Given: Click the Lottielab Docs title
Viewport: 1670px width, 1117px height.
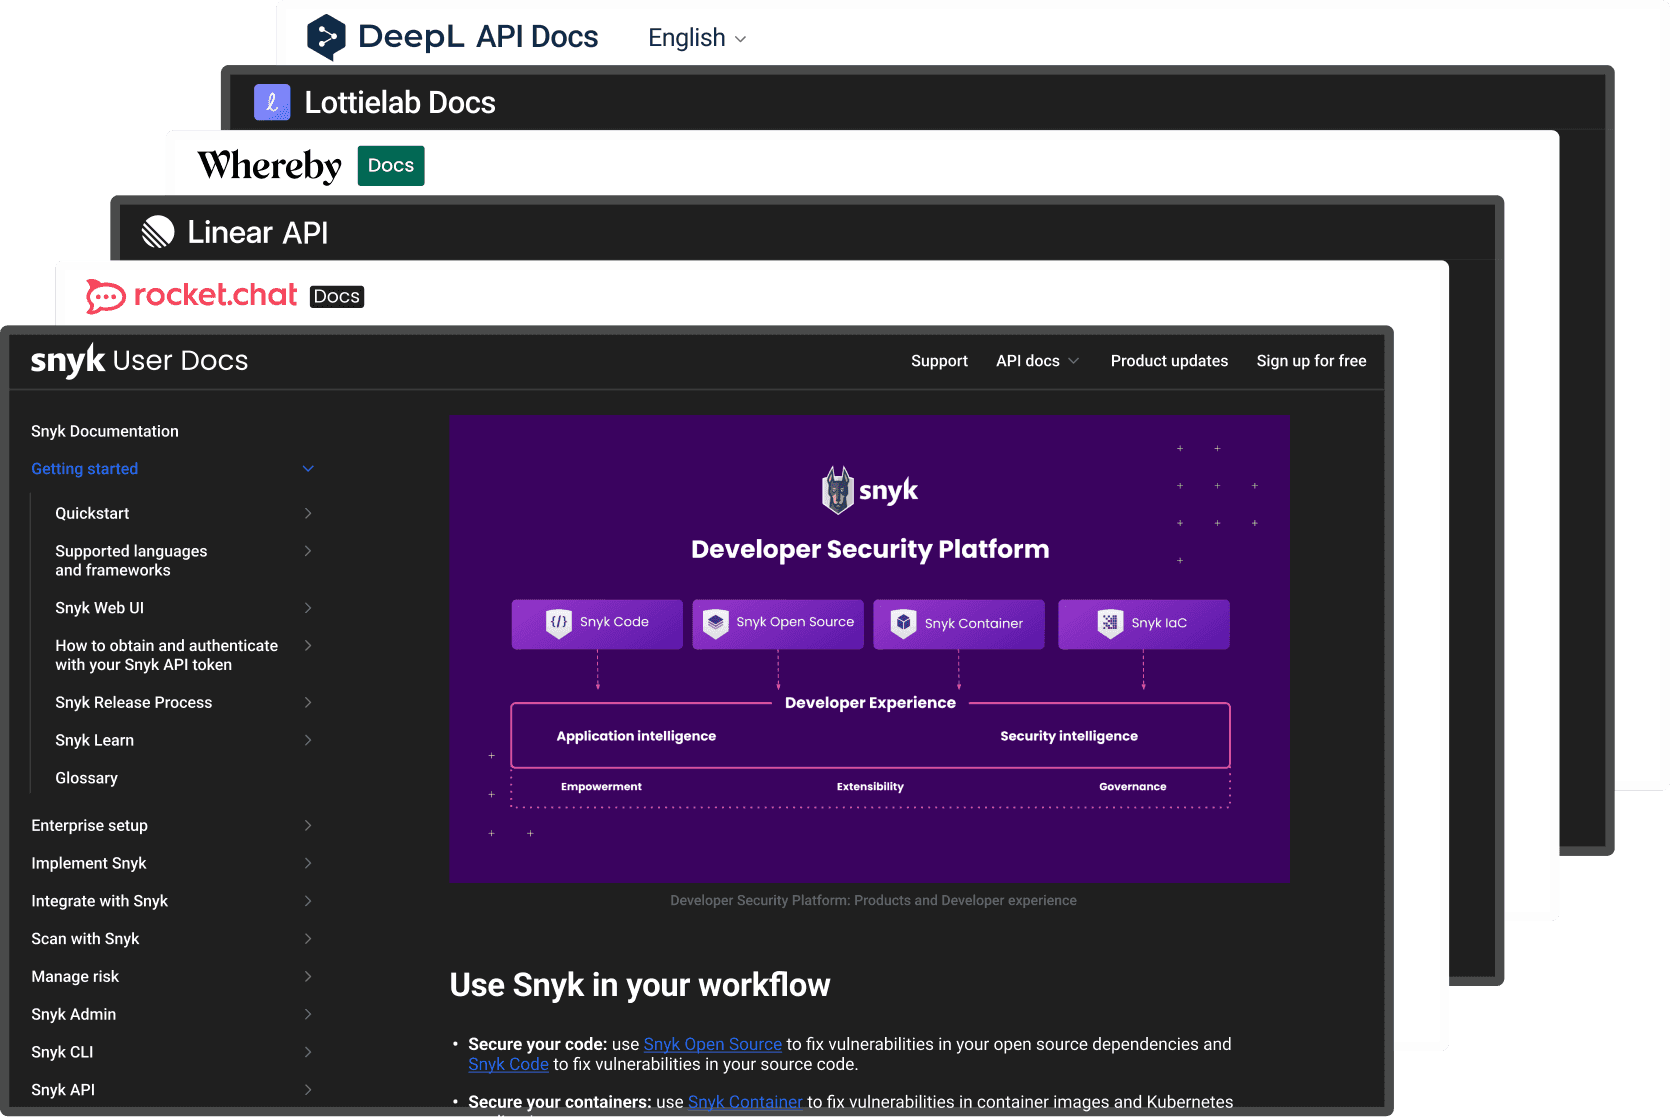Looking at the screenshot, I should tap(400, 102).
